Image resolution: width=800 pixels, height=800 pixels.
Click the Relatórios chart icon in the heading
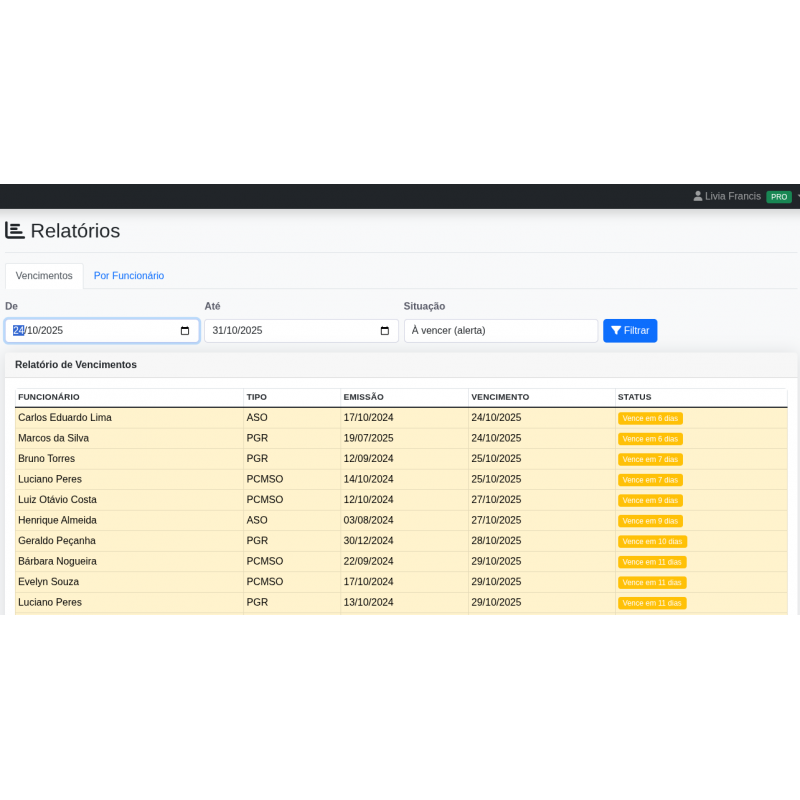(x=15, y=231)
